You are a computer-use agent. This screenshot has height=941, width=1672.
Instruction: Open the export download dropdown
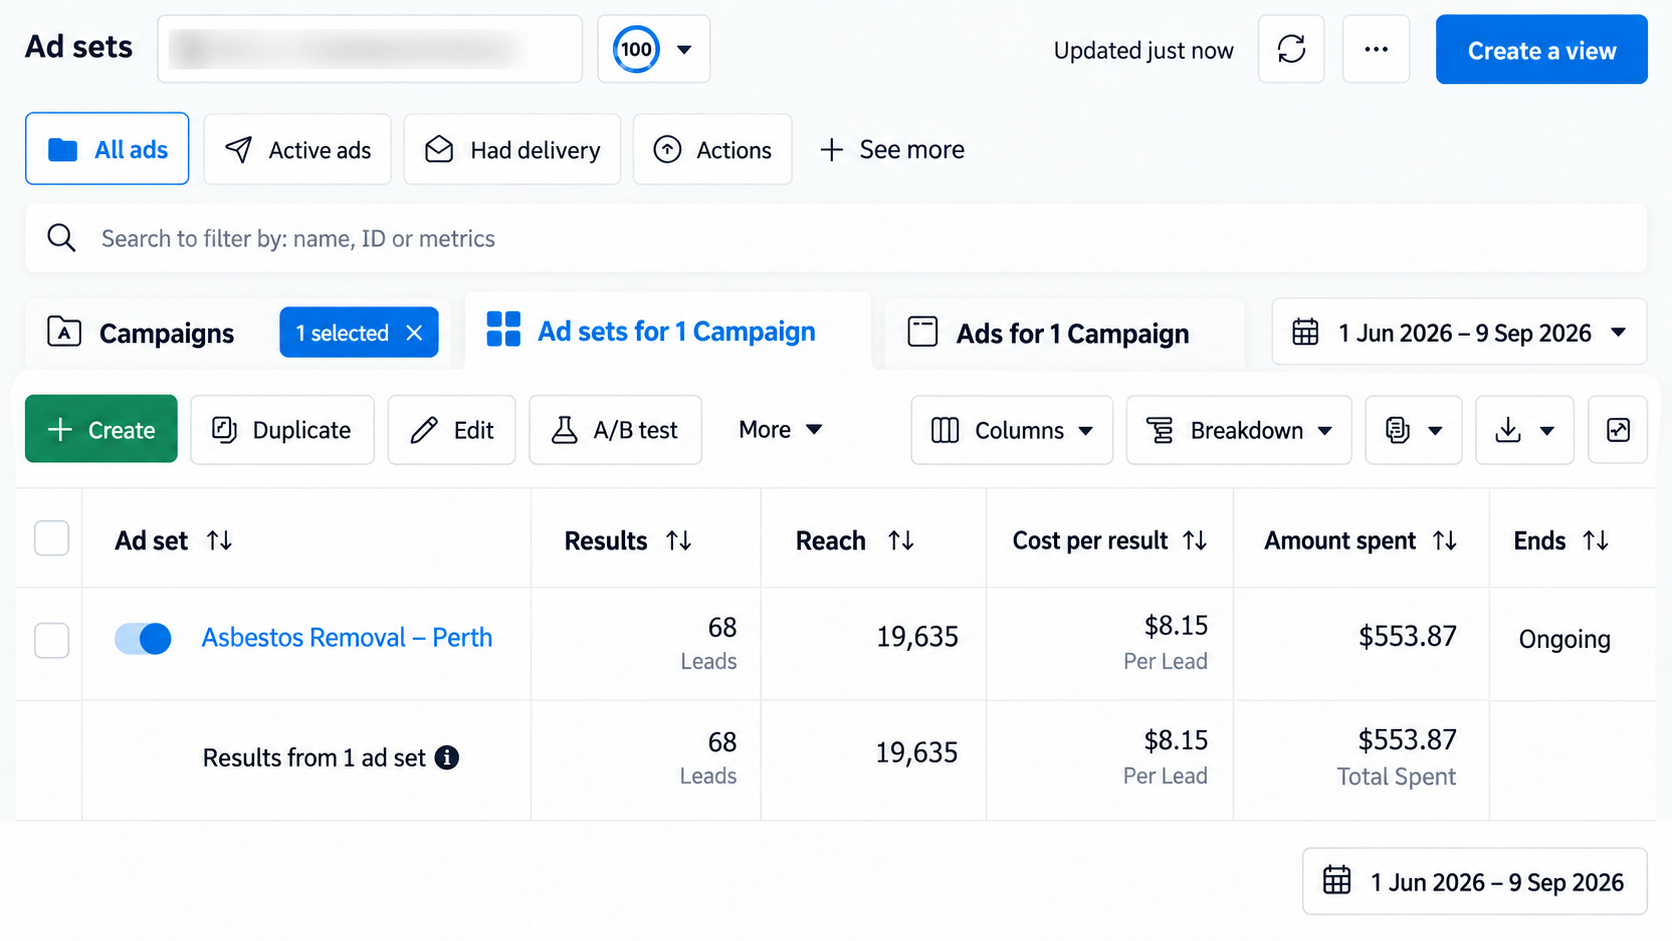coord(1525,430)
